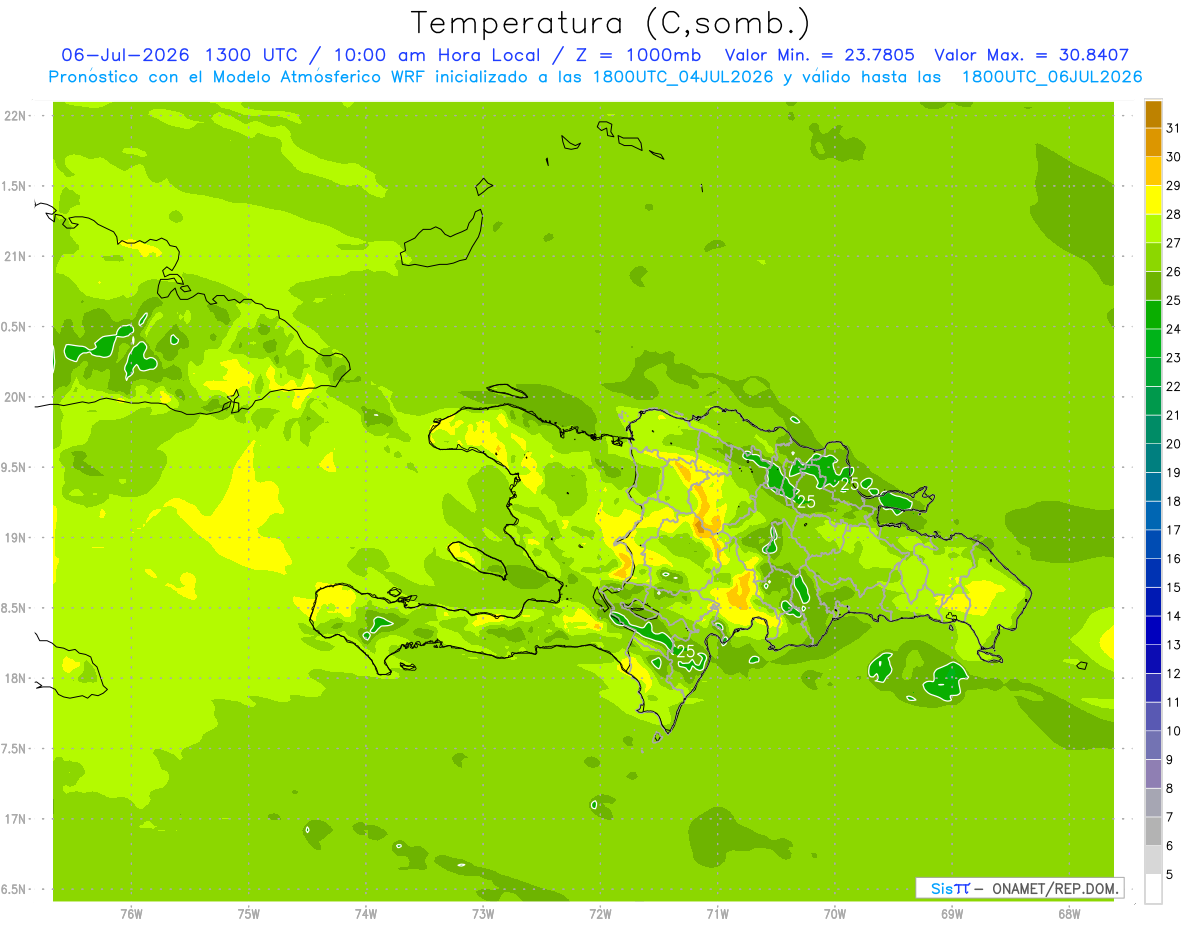This screenshot has width=1200, height=927.
Task: Pick the orange swatch between 30 and 31
Action: 1153,142
